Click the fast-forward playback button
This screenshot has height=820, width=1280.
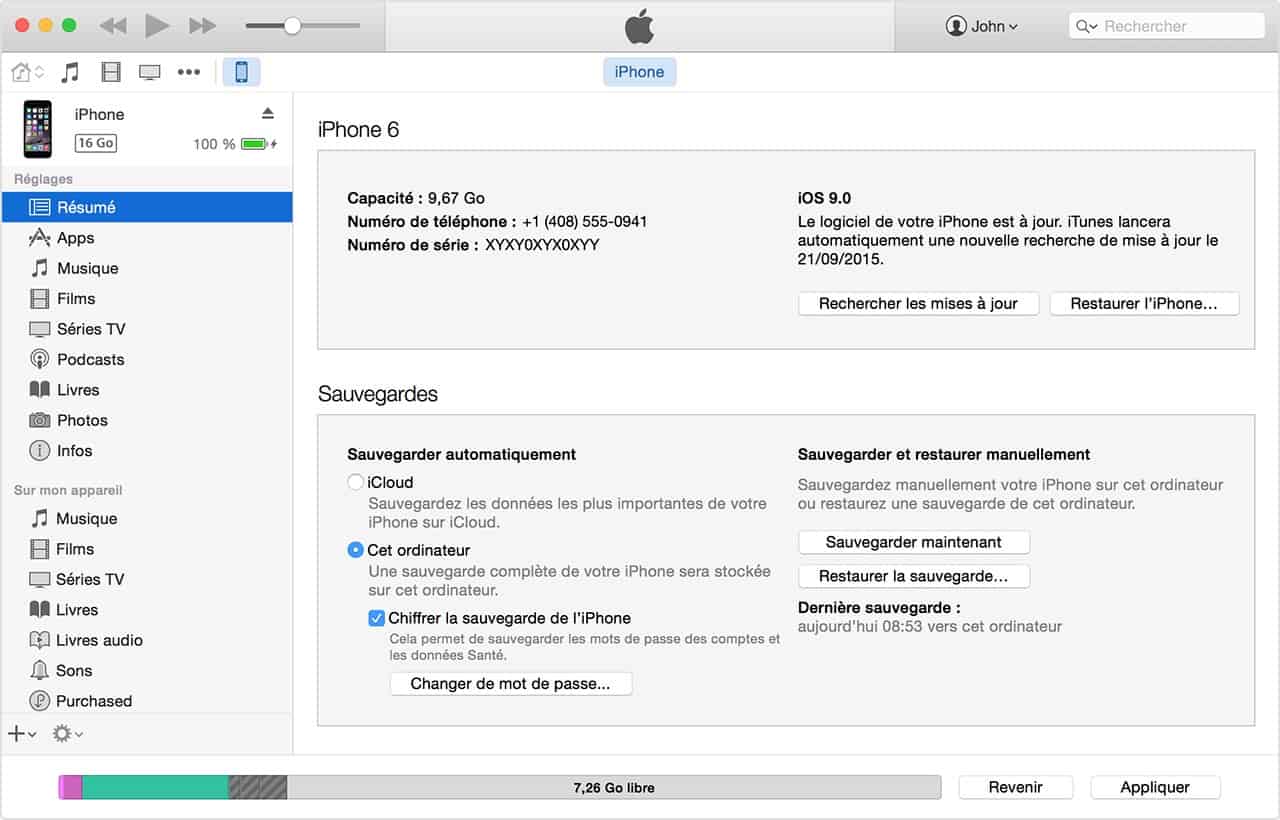pos(203,26)
